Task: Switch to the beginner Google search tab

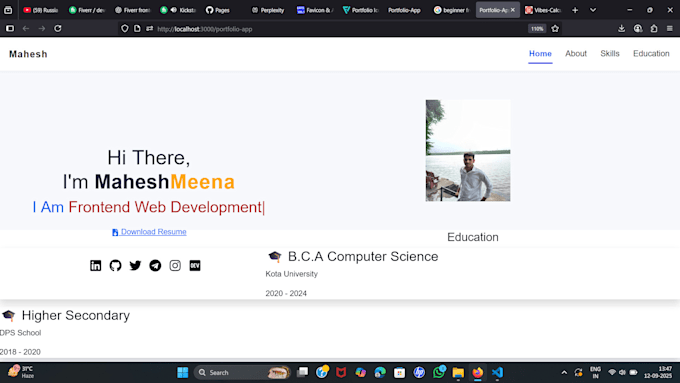Action: tap(451, 10)
